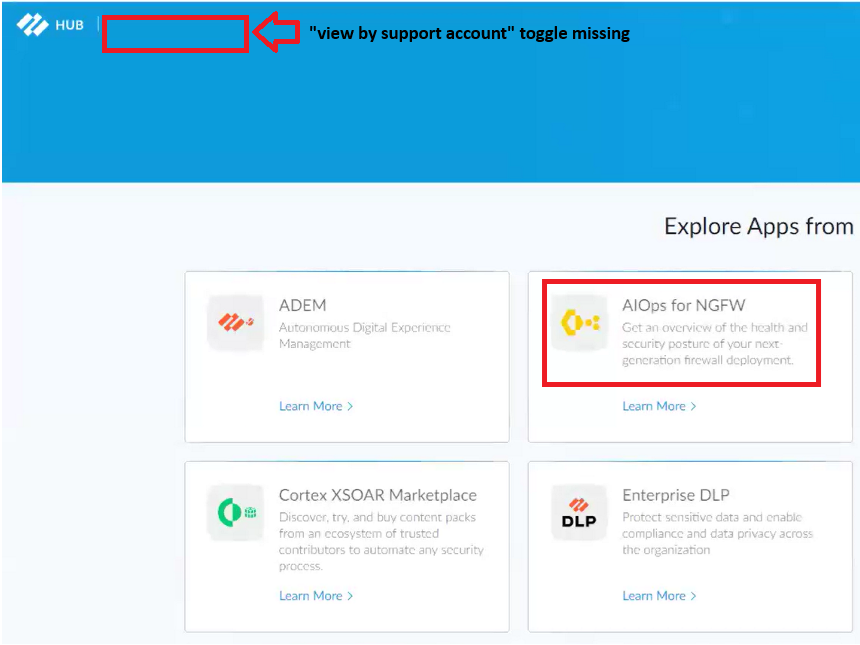
Task: Open Learn More for AIOps for NGFW
Action: point(657,406)
